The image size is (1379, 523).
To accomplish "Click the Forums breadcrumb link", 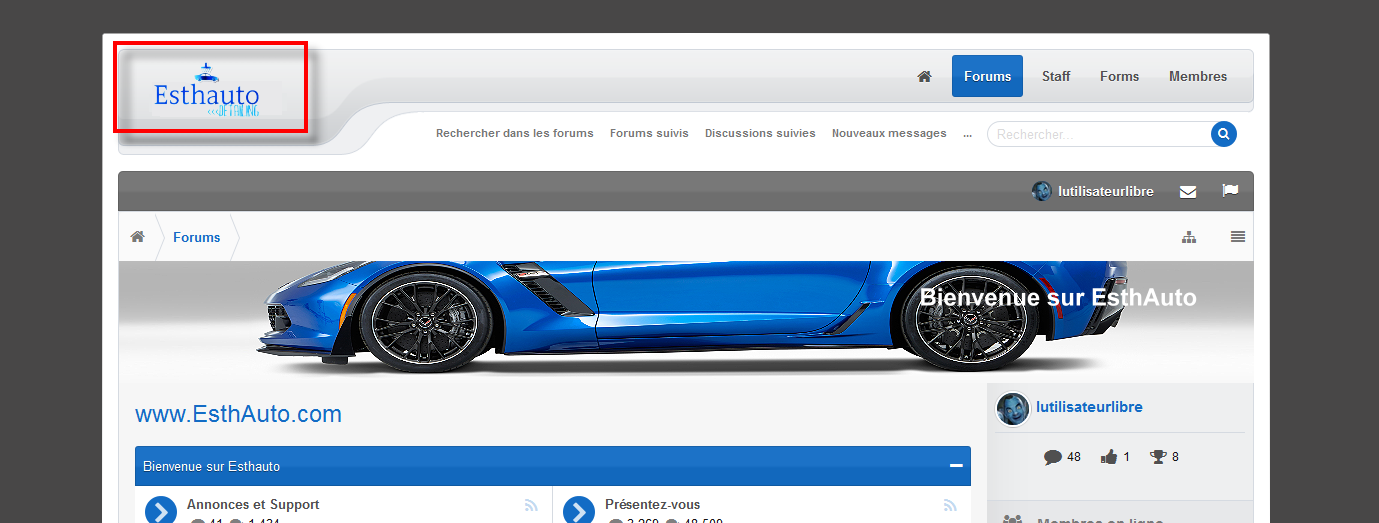I will (197, 237).
